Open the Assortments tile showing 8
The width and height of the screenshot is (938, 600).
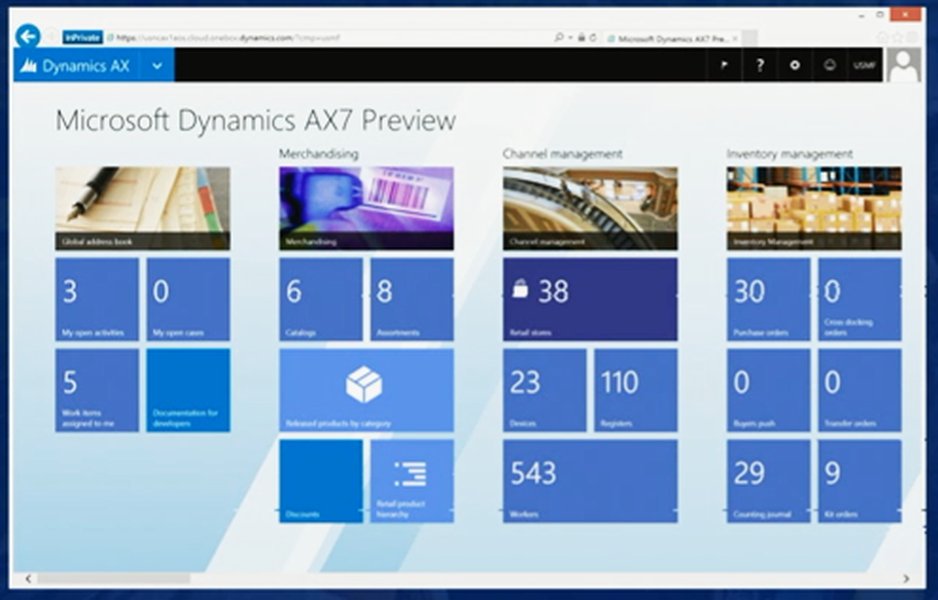(x=412, y=299)
